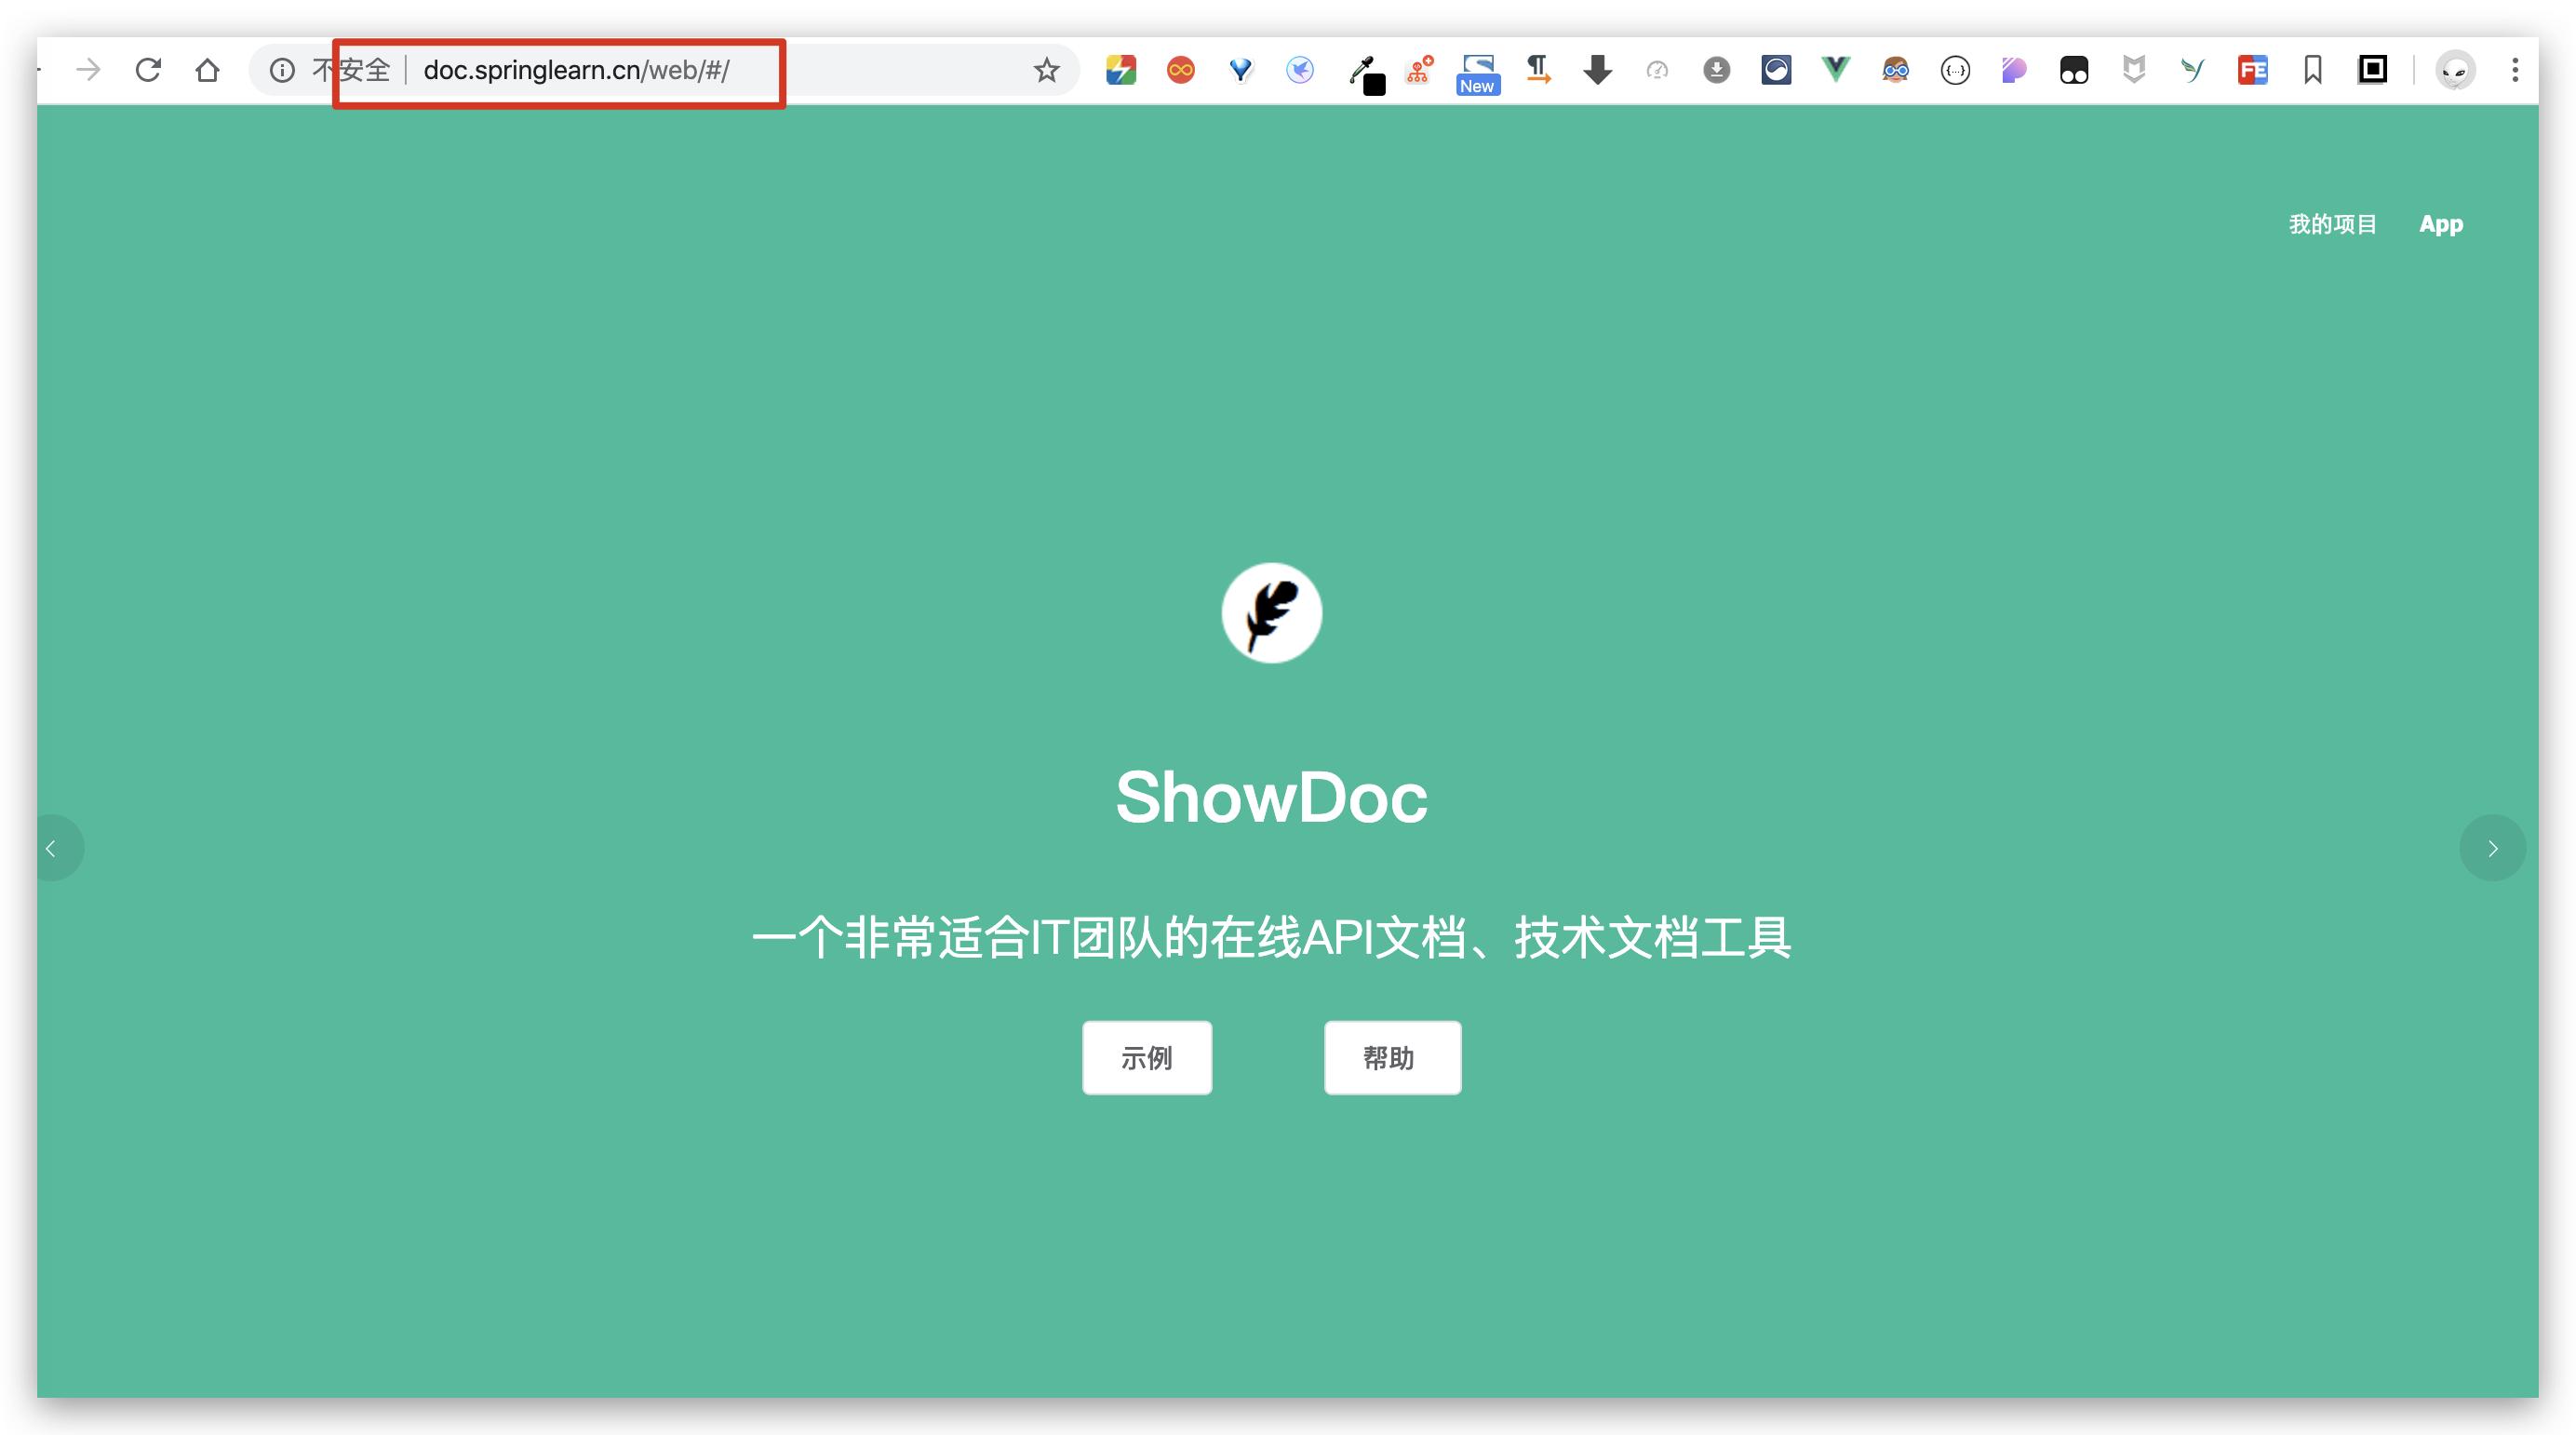Advance carousel with right arrow
Image resolution: width=2576 pixels, height=1435 pixels.
[2492, 848]
